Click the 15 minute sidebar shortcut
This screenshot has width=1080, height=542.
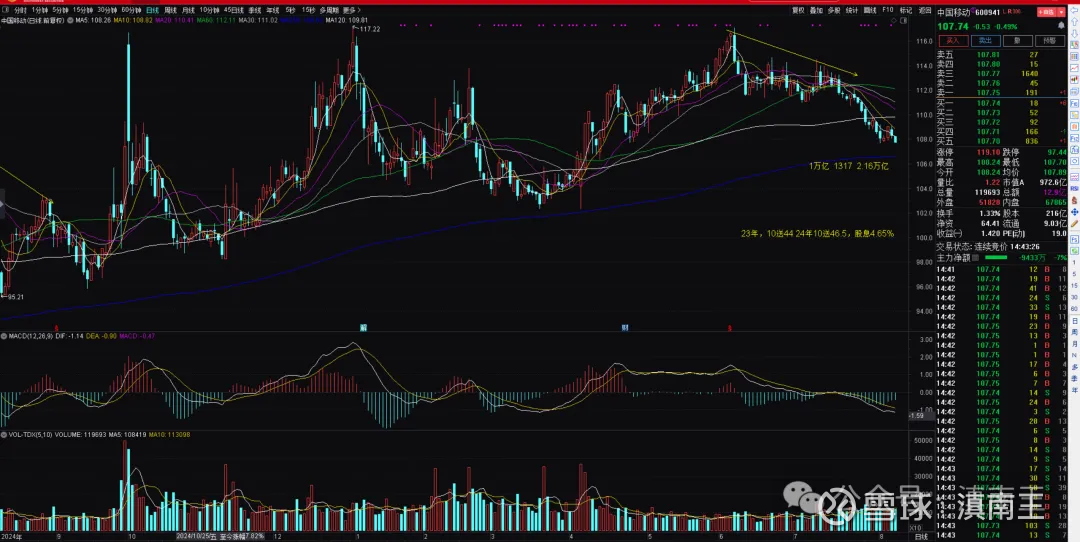[1074, 285]
